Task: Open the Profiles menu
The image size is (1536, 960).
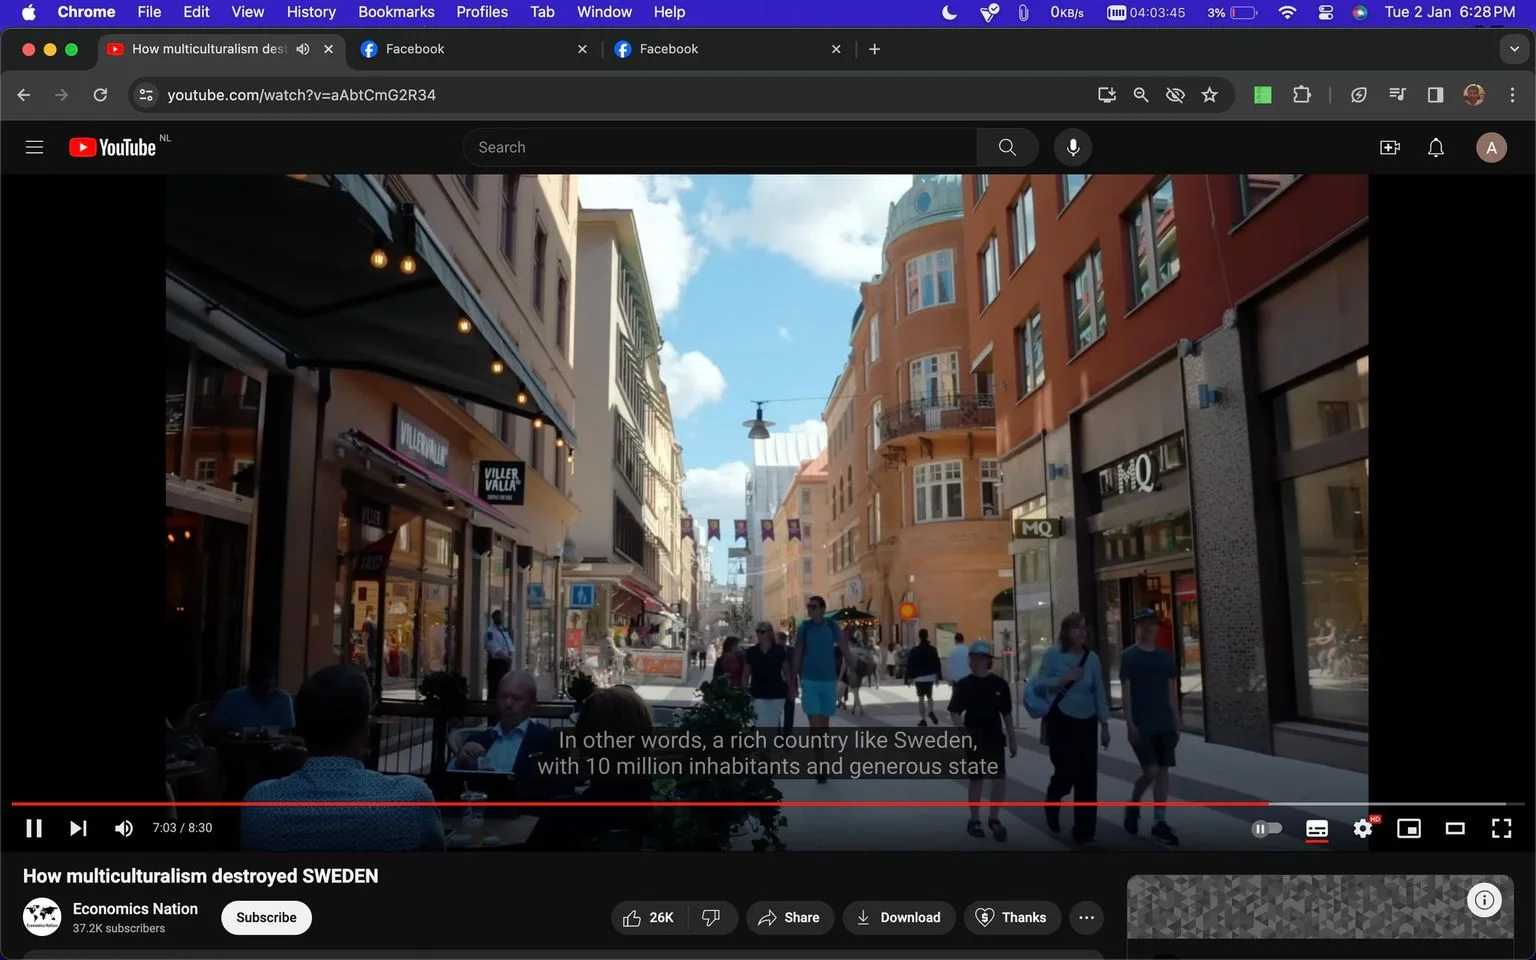Action: (482, 12)
